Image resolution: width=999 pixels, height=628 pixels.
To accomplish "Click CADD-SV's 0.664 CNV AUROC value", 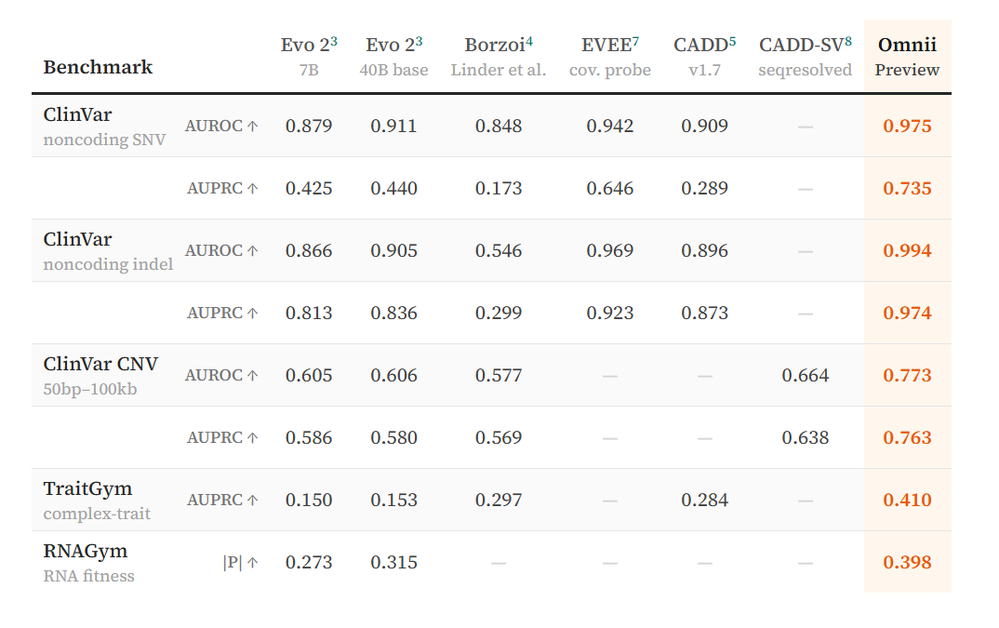I will pos(805,376).
